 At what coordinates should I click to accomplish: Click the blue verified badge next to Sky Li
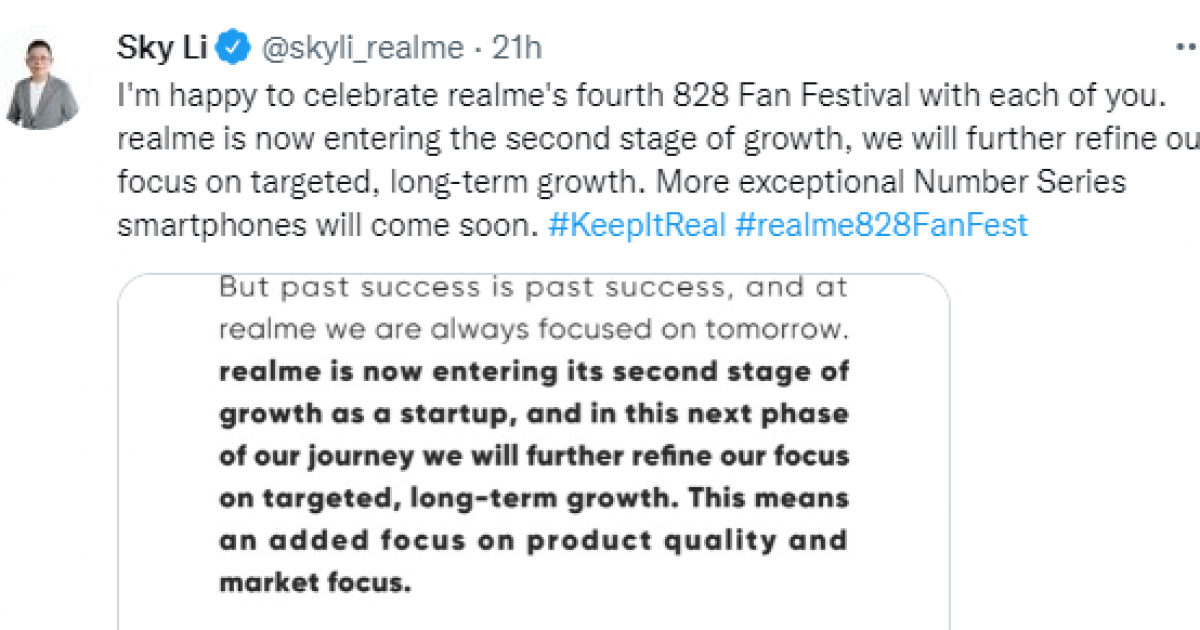[x=232, y=44]
